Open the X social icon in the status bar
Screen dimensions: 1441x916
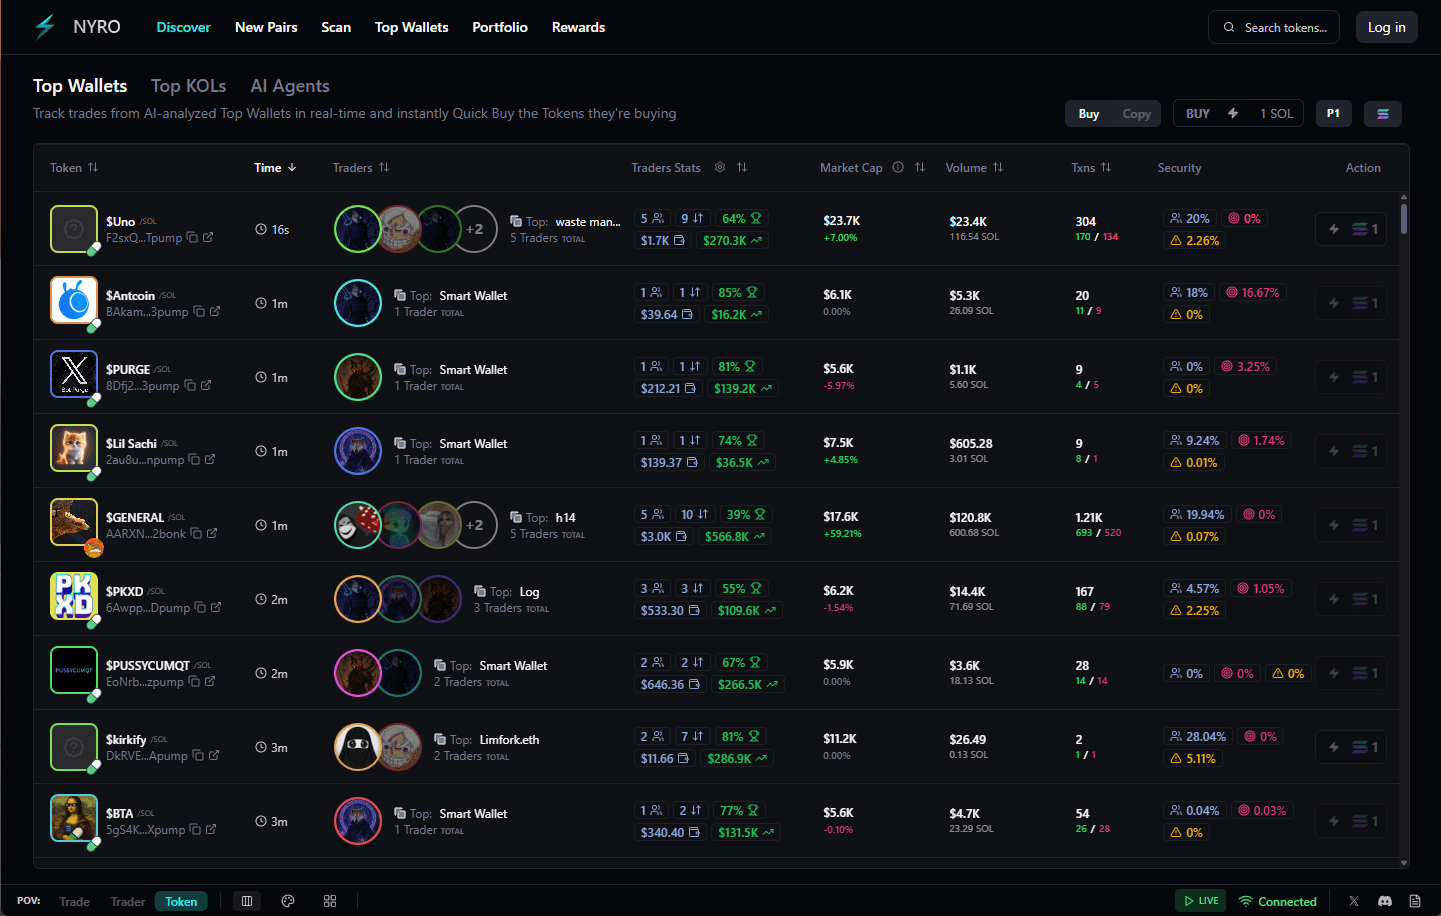1353,901
